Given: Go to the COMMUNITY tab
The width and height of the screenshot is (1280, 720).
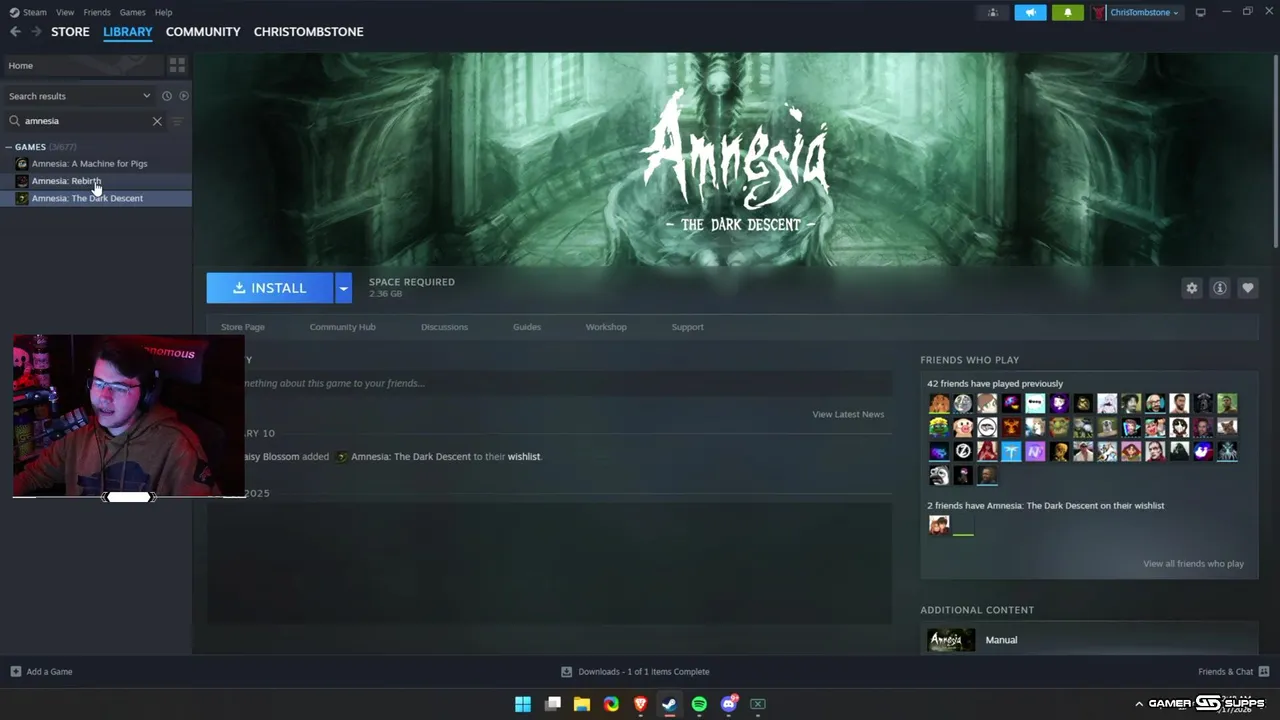Looking at the screenshot, I should (203, 32).
